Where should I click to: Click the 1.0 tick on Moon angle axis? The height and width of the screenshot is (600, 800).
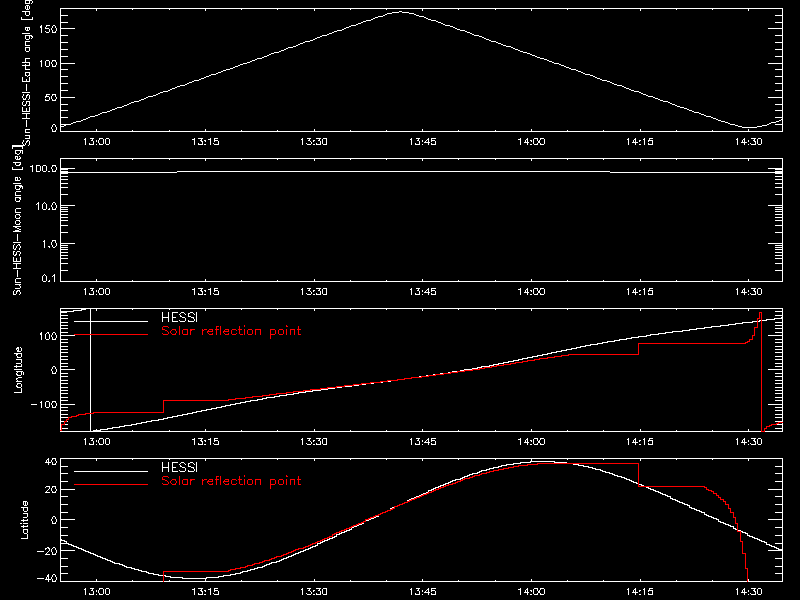[x=48, y=244]
